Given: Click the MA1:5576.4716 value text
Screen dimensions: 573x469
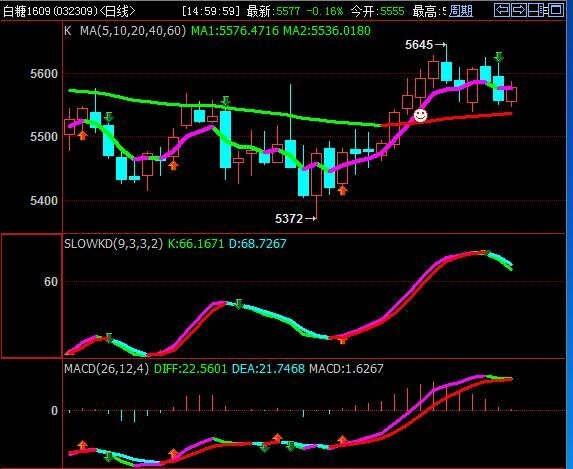Looking at the screenshot, I should 235,31.
